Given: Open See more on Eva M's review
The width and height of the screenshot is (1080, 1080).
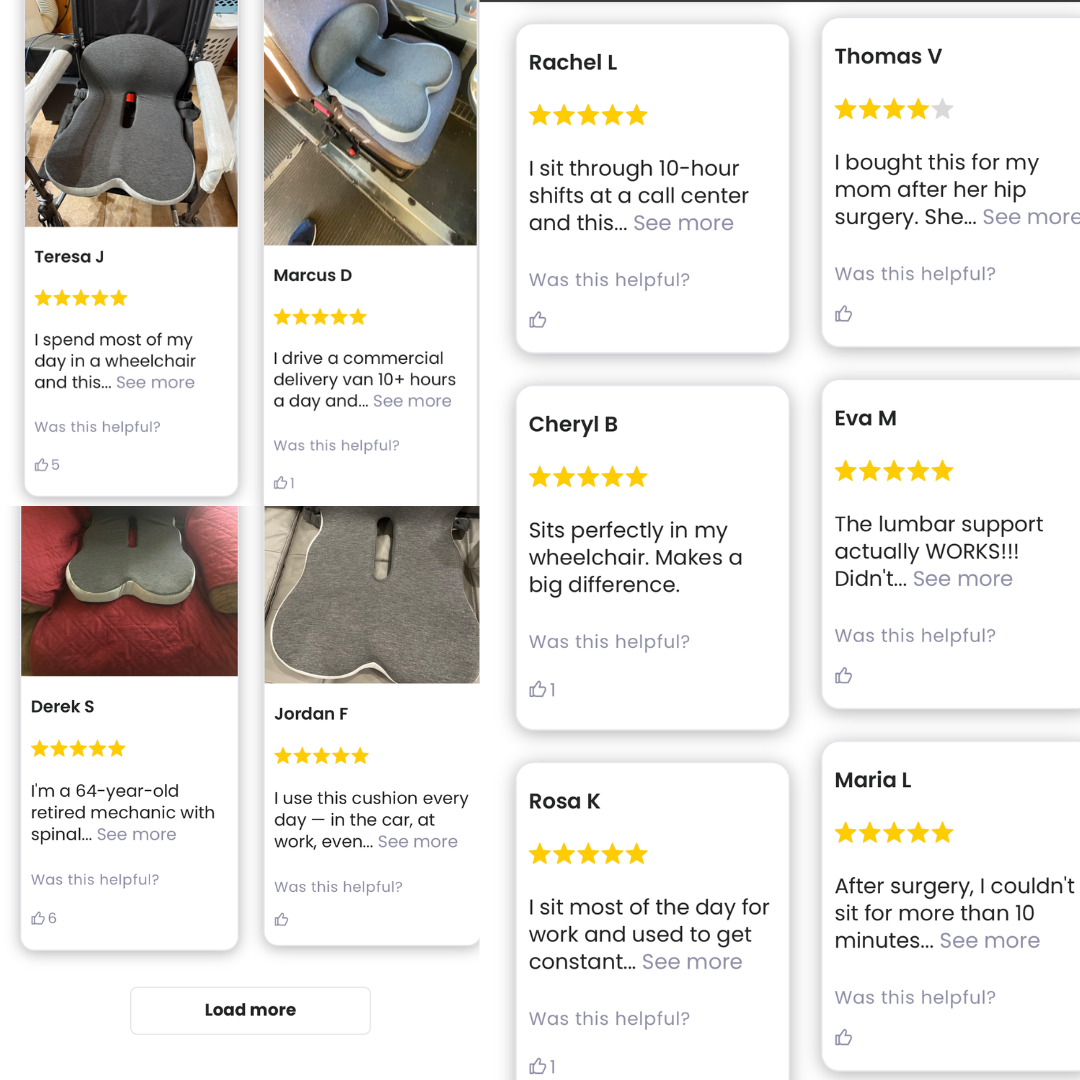Looking at the screenshot, I should click(962, 579).
